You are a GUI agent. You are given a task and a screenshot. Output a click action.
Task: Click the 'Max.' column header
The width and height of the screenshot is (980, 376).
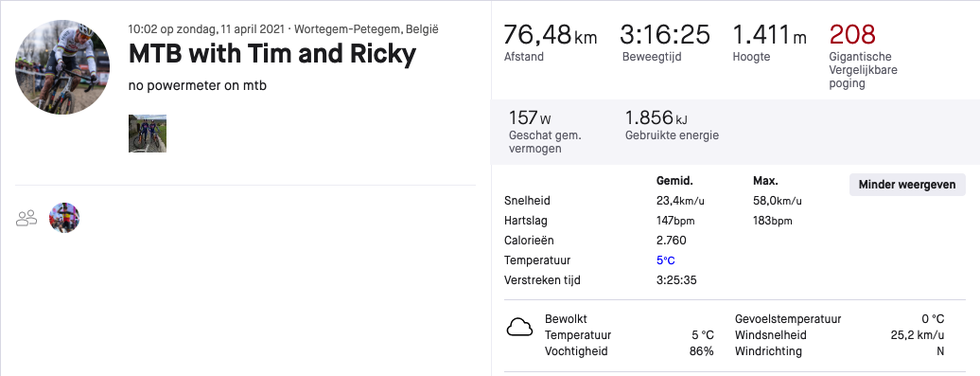766,181
